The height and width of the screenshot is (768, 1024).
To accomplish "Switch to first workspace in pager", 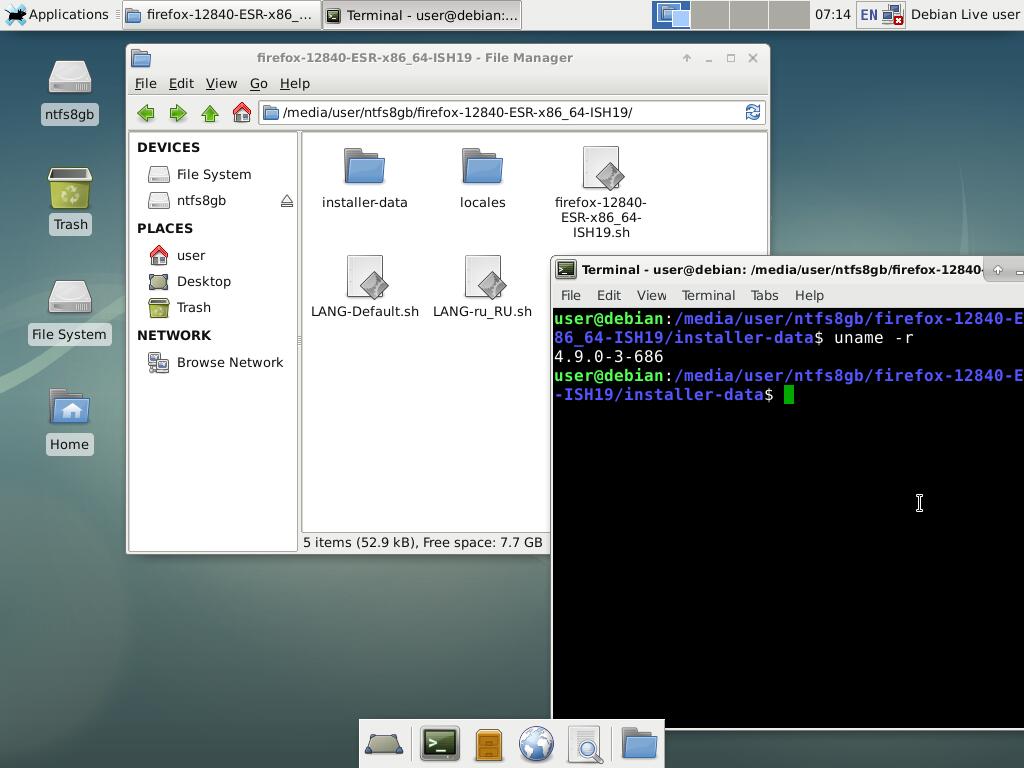I will 671,14.
